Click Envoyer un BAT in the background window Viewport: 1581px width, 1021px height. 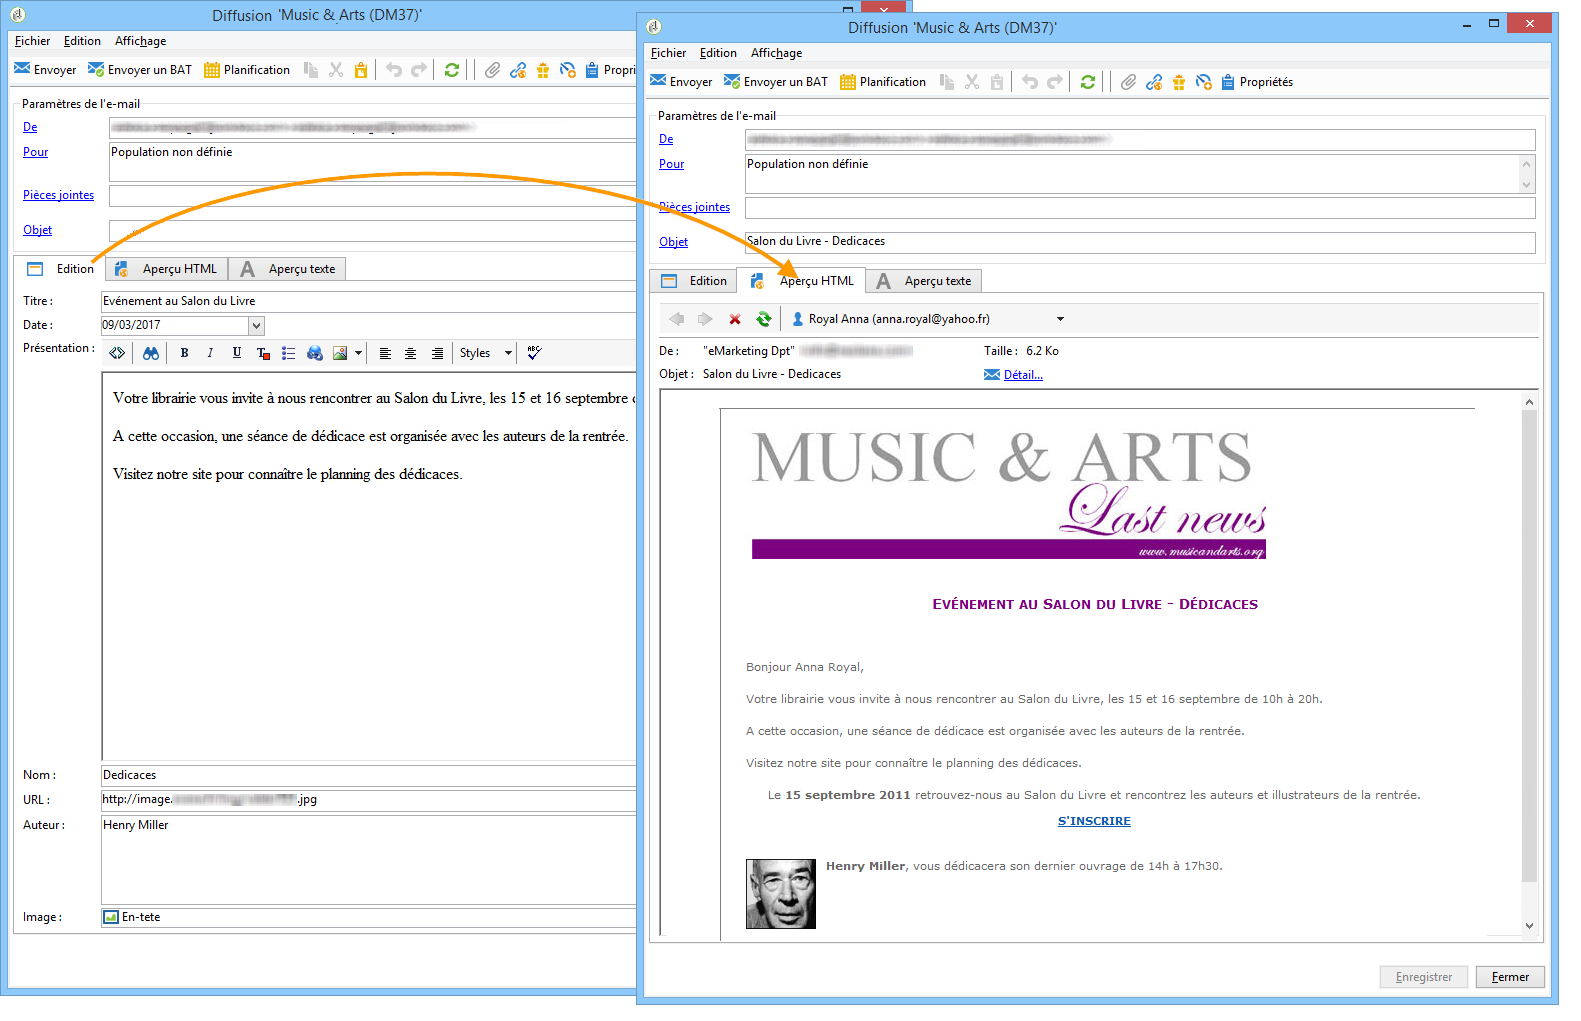[140, 70]
